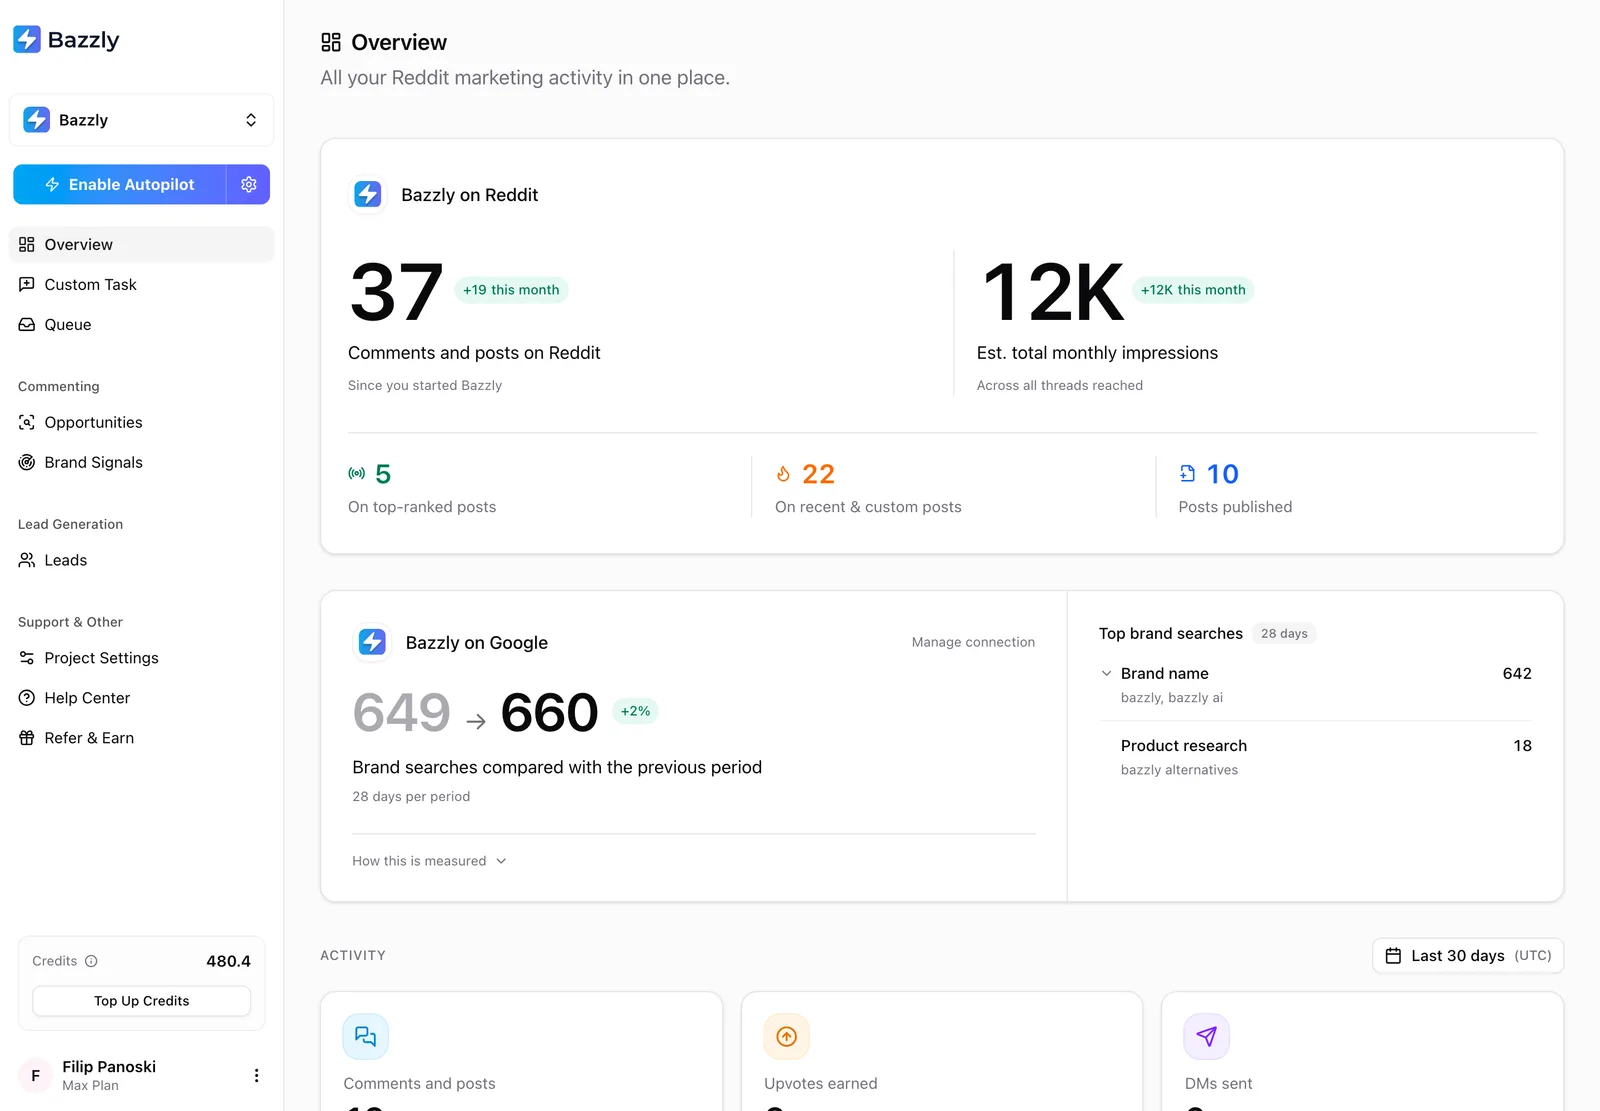Click Enable Autopilot button
Image resolution: width=1600 pixels, height=1111 pixels.
[120, 185]
